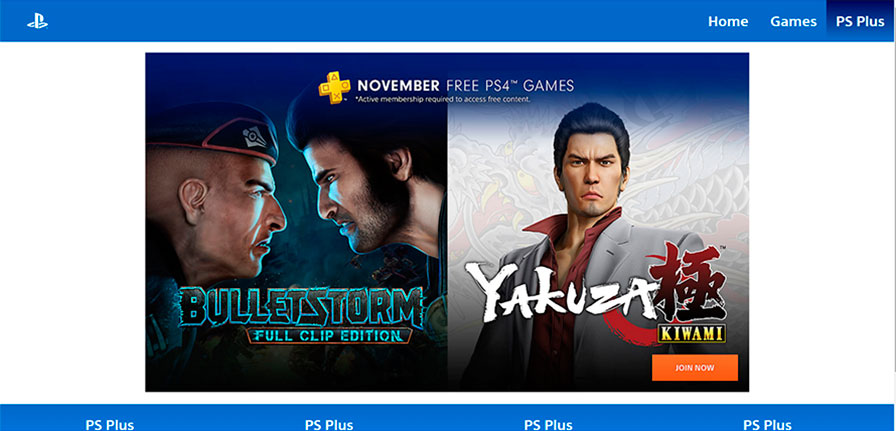Viewport: 896px width, 431px height.
Task: Select the PS Plus header tab
Action: pyautogui.click(x=860, y=21)
